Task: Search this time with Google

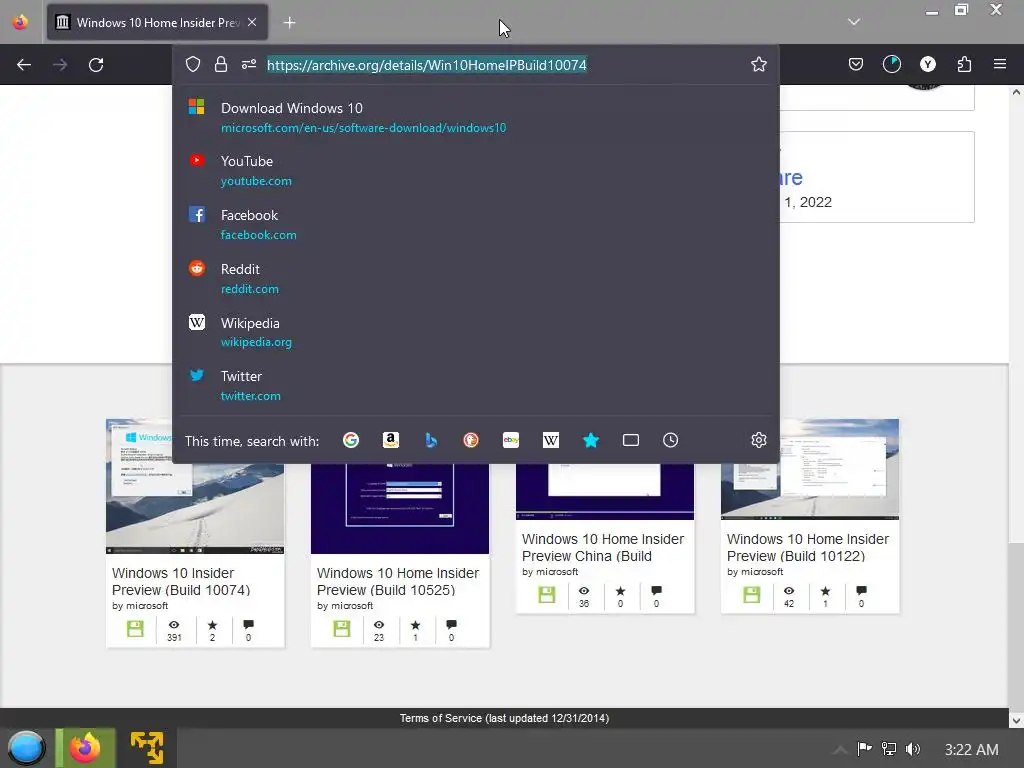Action: coord(351,440)
